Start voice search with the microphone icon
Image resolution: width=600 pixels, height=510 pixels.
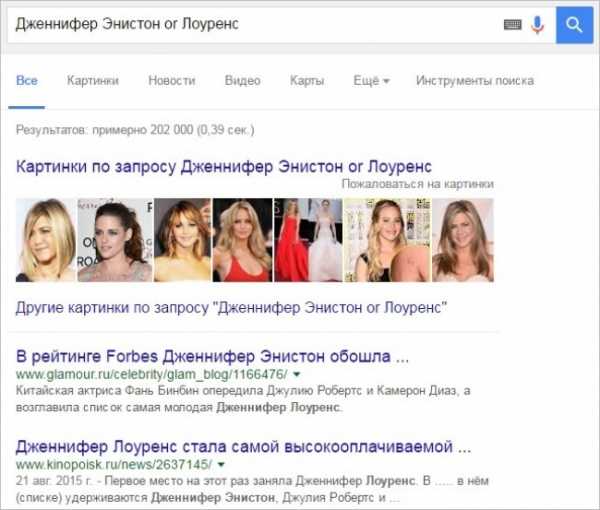(x=538, y=24)
